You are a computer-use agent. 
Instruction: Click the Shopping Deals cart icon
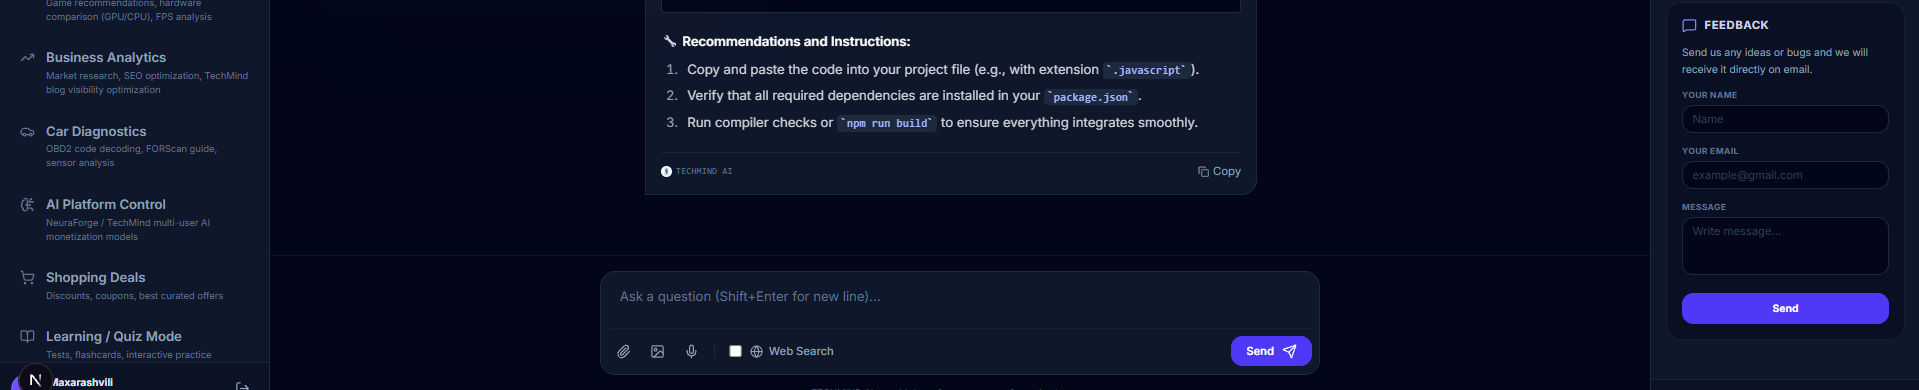click(27, 278)
